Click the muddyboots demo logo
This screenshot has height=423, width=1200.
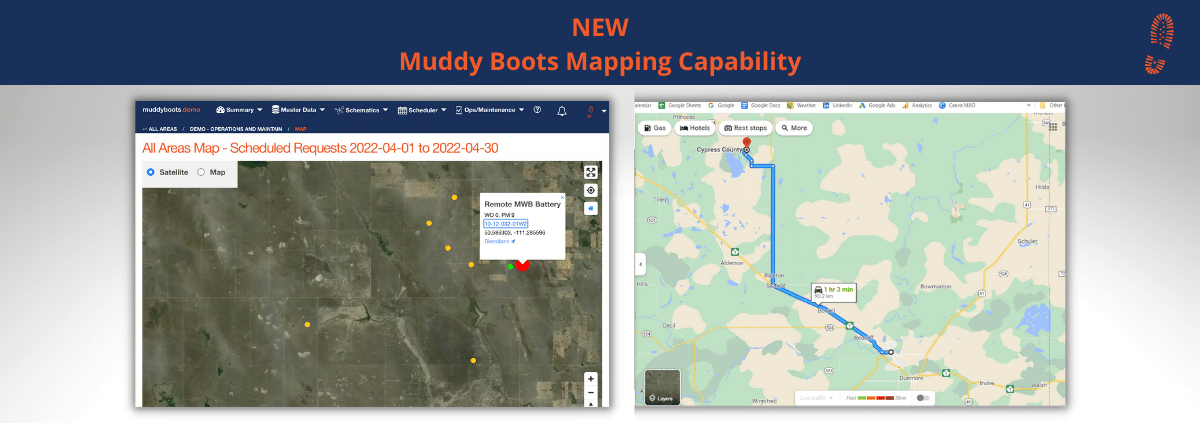tap(170, 109)
